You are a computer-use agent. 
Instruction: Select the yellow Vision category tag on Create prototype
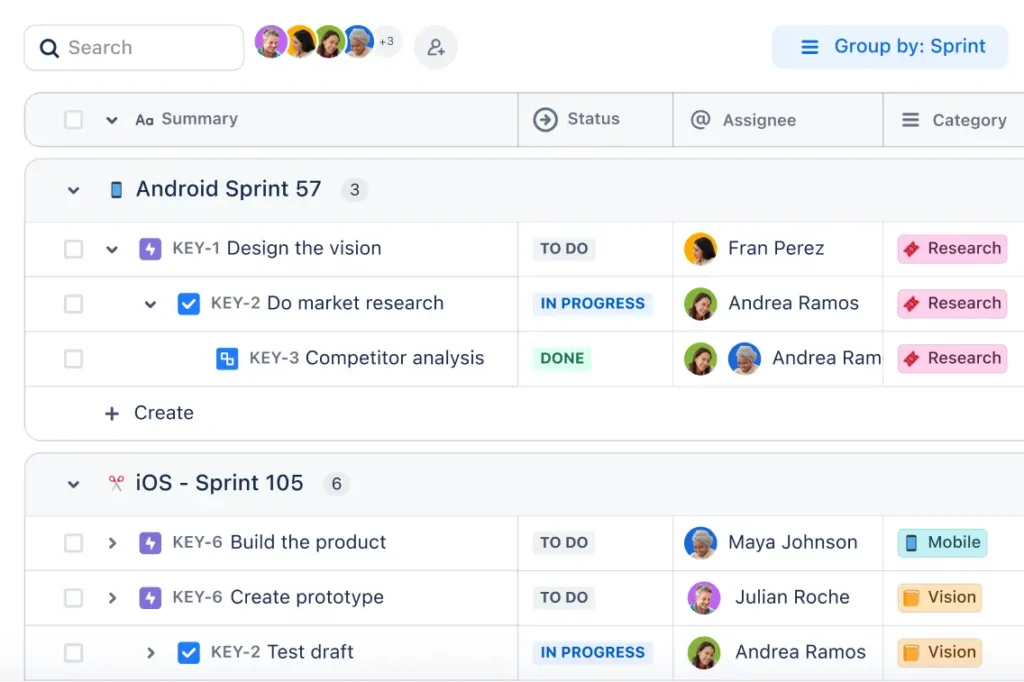pos(938,597)
